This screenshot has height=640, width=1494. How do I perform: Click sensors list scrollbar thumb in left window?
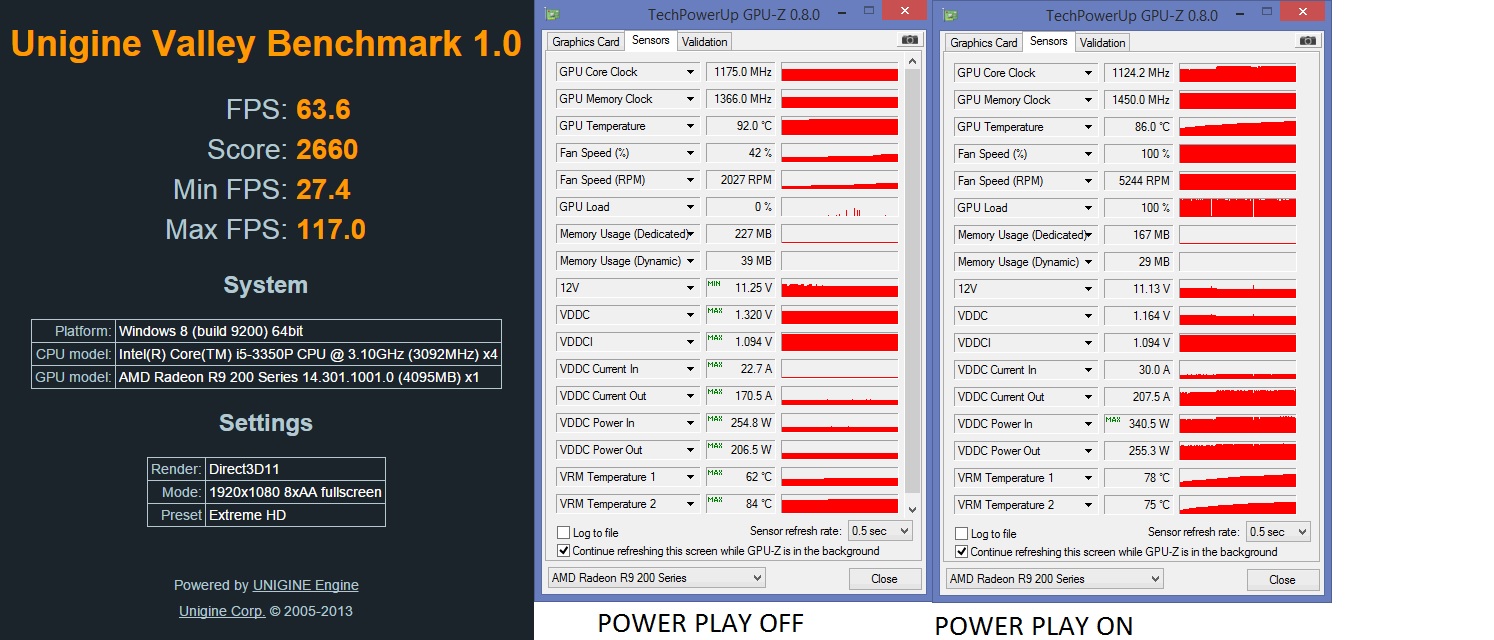(x=911, y=279)
